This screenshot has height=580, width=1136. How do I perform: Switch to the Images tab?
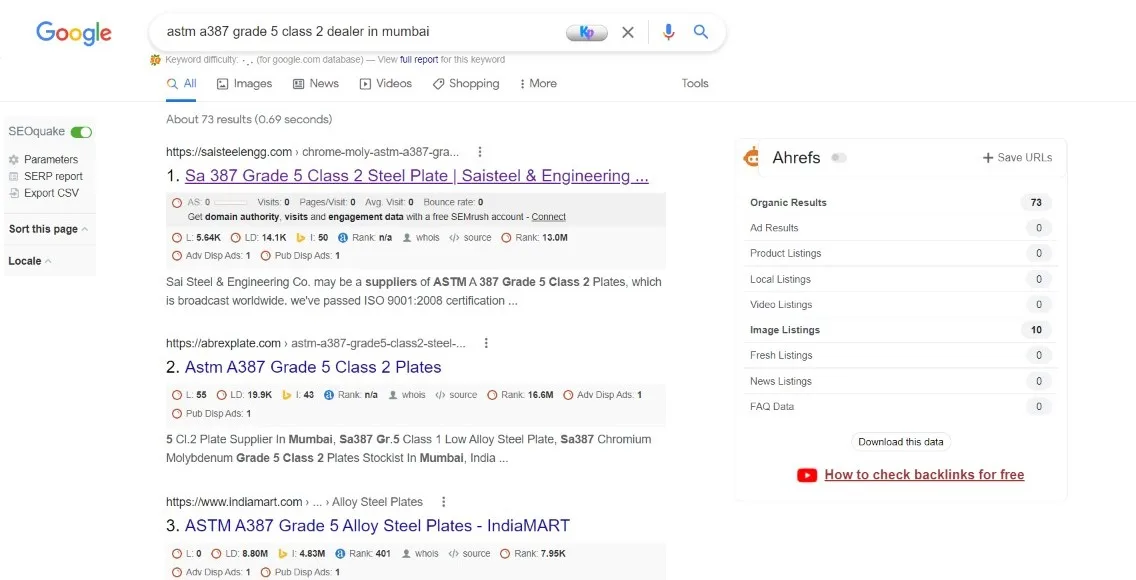(245, 83)
